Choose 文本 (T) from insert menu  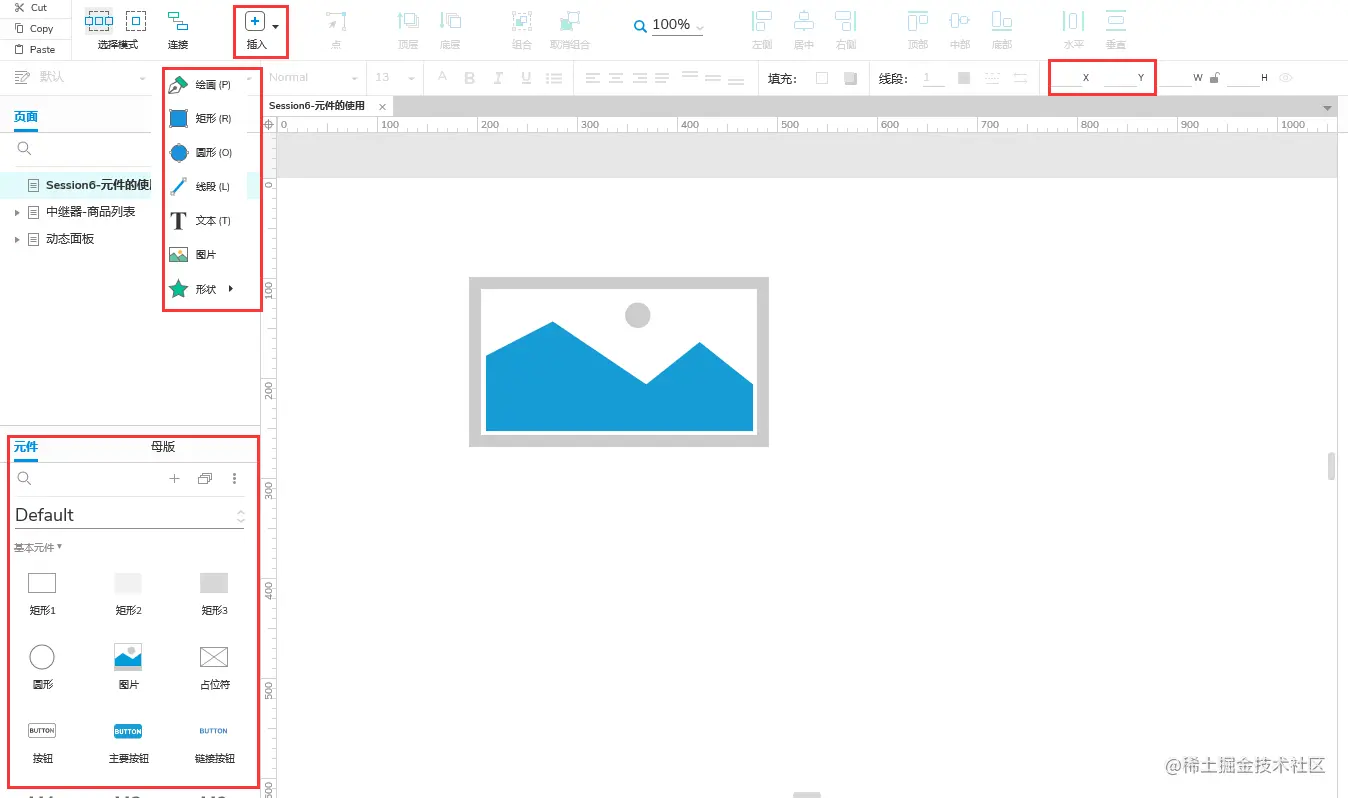coord(211,221)
